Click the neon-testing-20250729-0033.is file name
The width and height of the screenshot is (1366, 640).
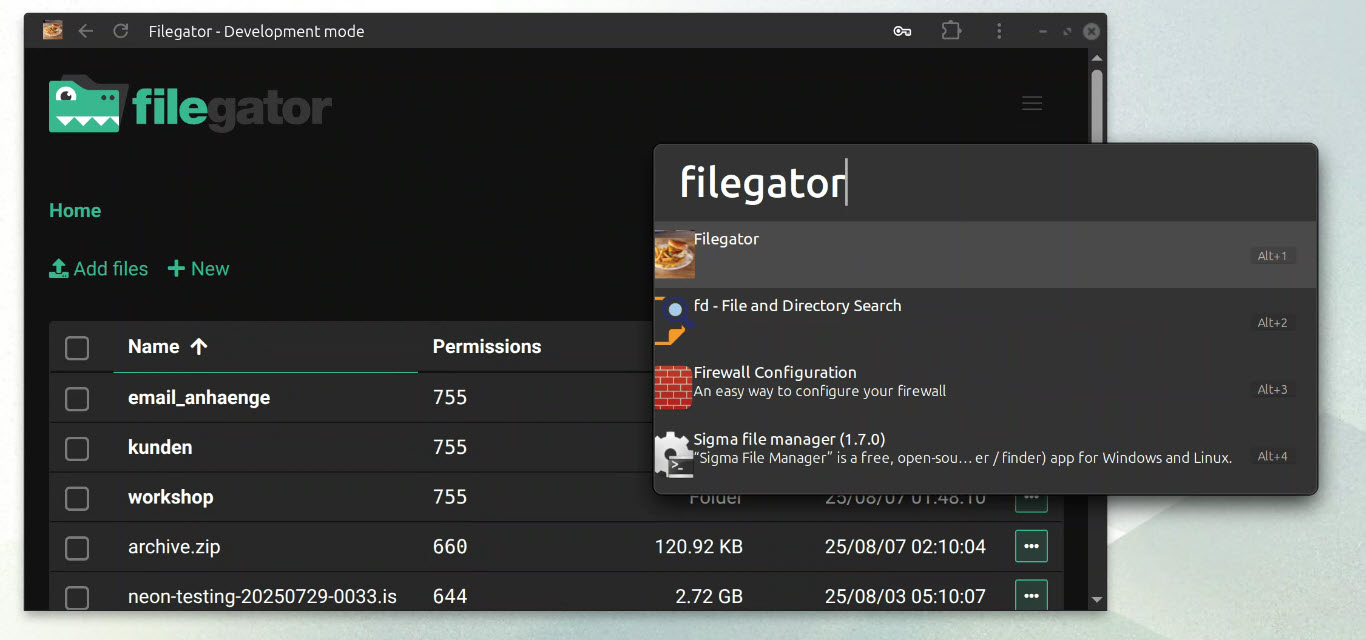(x=262, y=597)
